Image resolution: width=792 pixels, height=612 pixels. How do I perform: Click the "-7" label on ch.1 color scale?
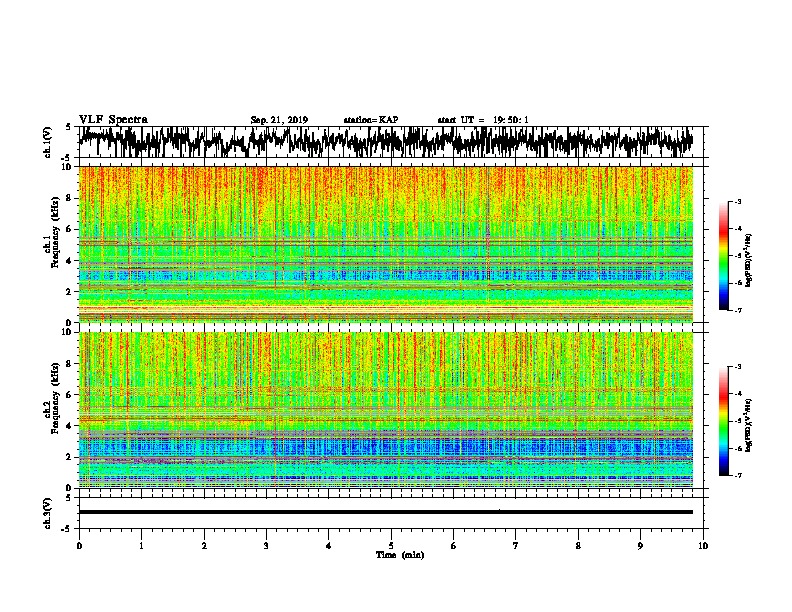738,310
